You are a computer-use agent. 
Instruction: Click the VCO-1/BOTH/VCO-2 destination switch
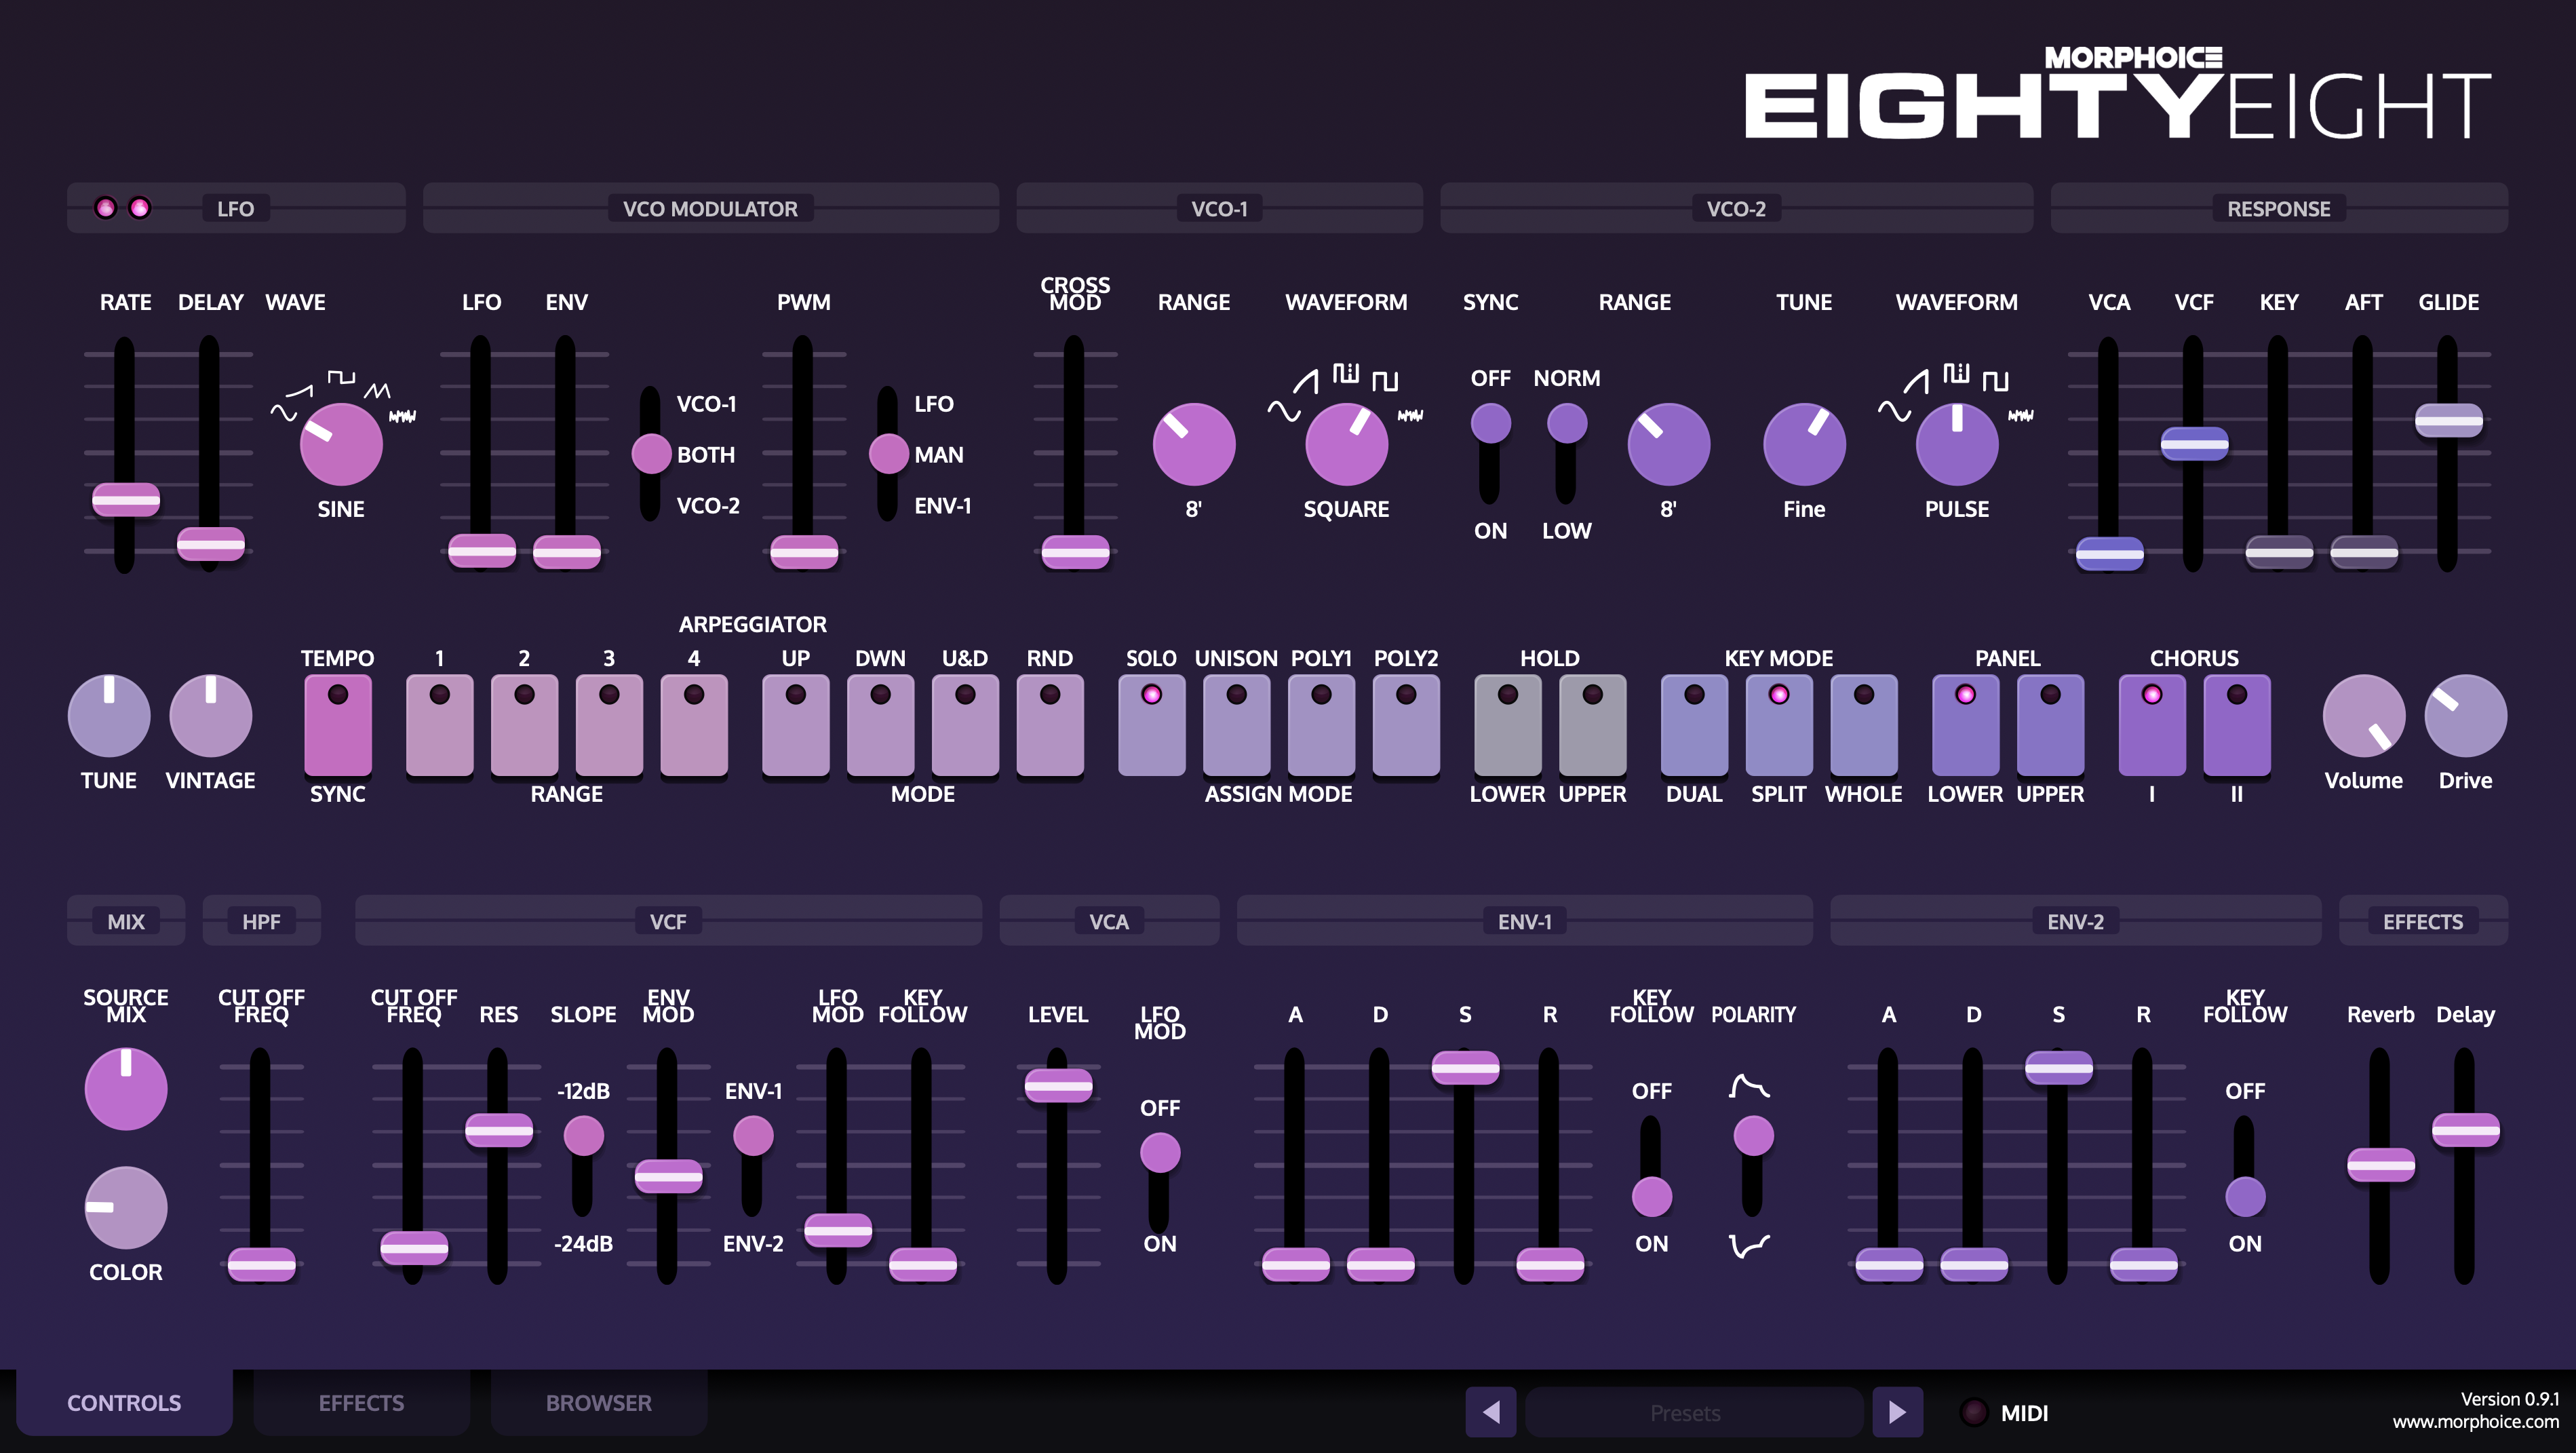pos(651,454)
